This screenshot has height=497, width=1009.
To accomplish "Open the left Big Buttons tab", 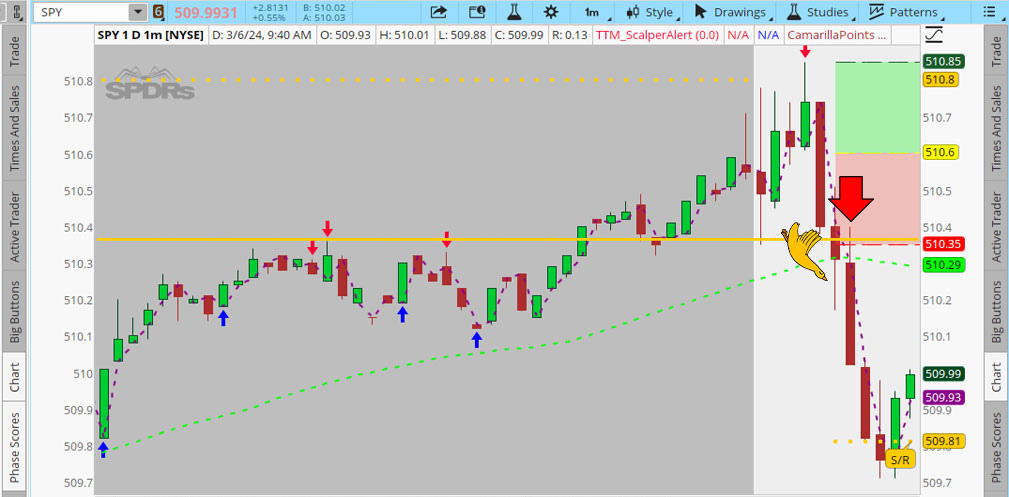I will [x=14, y=312].
